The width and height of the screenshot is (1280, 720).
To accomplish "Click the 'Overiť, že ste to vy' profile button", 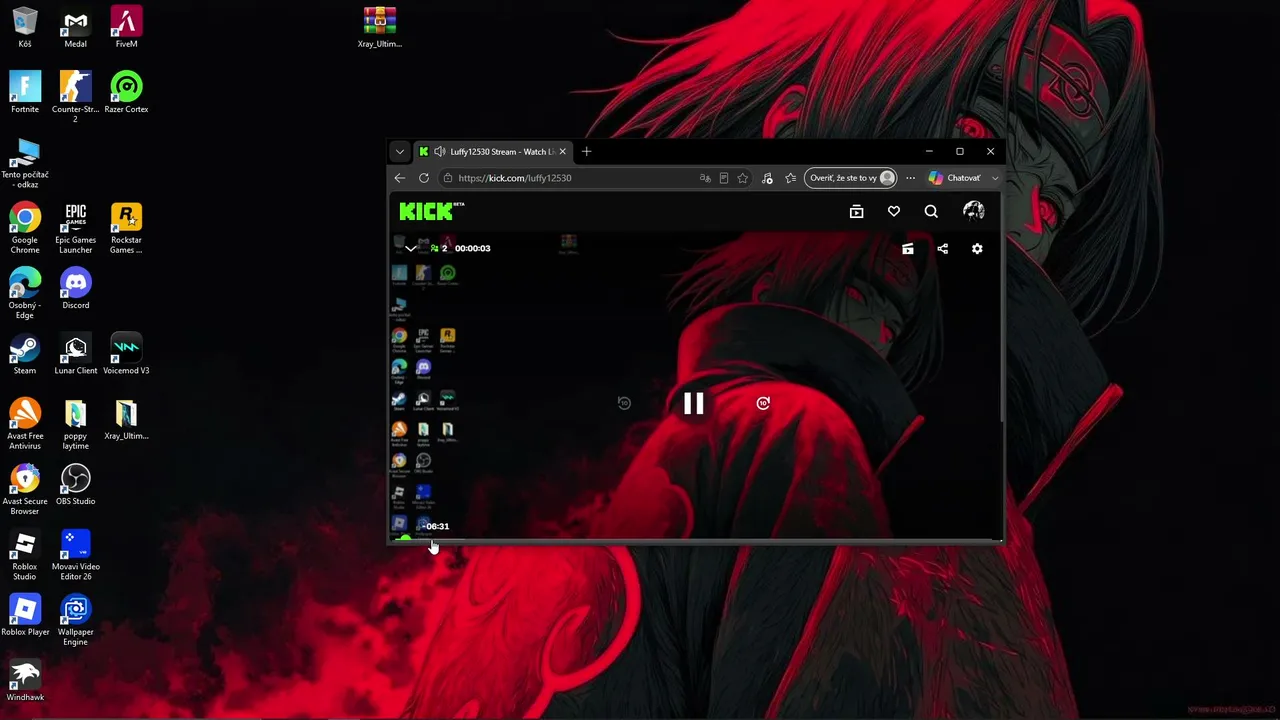I will click(x=851, y=178).
